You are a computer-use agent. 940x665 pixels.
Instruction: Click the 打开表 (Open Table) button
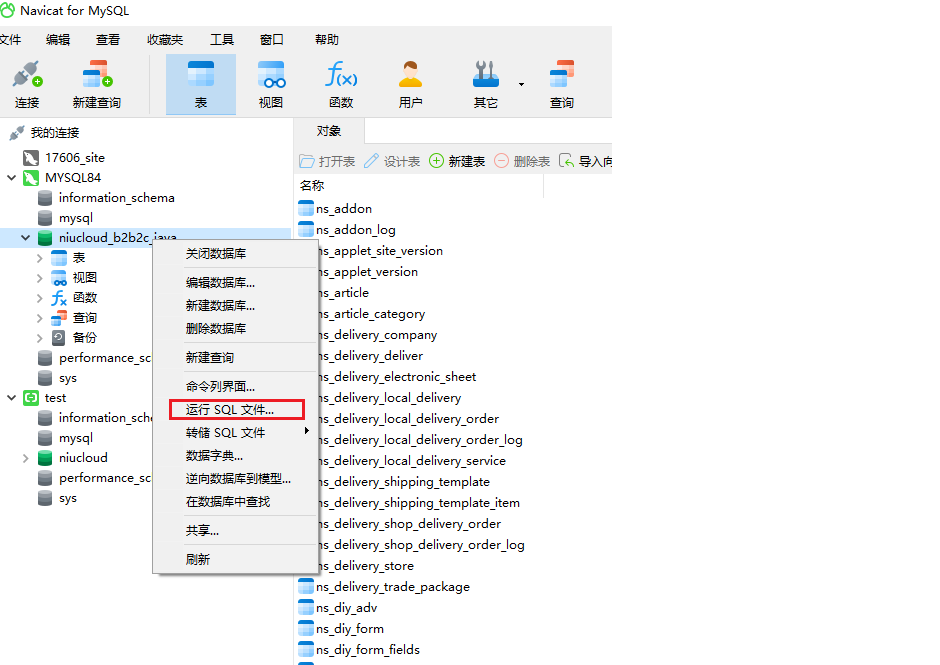(327, 161)
